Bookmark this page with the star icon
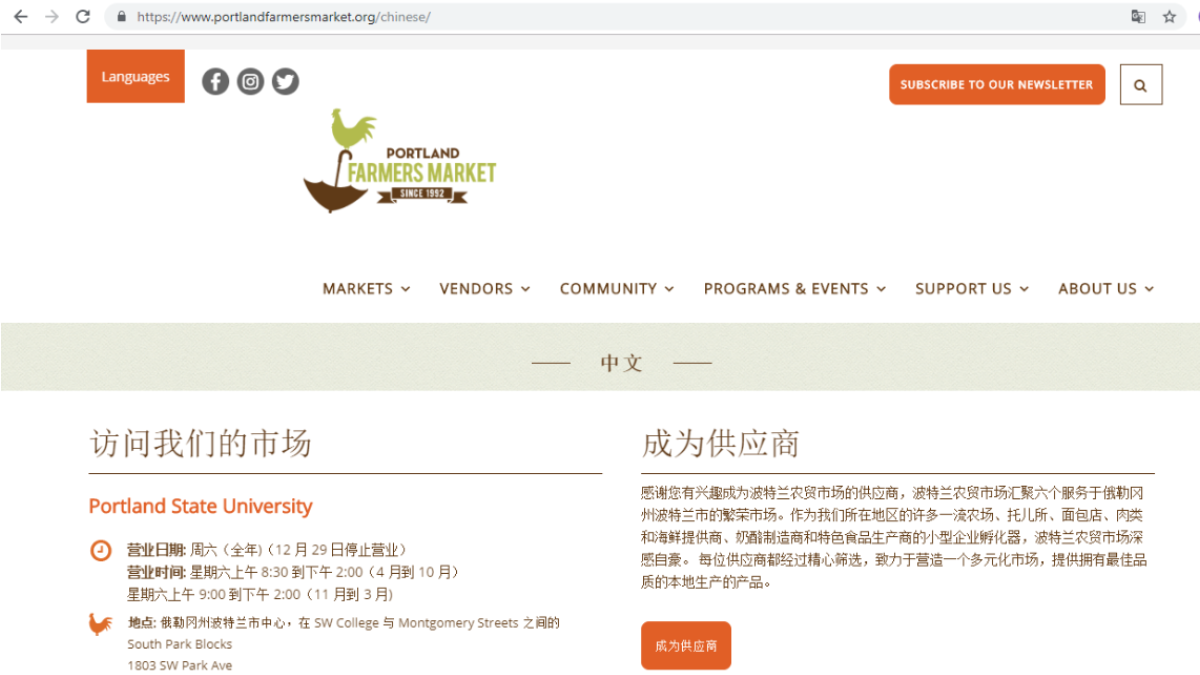The height and width of the screenshot is (675, 1200). [x=1169, y=16]
